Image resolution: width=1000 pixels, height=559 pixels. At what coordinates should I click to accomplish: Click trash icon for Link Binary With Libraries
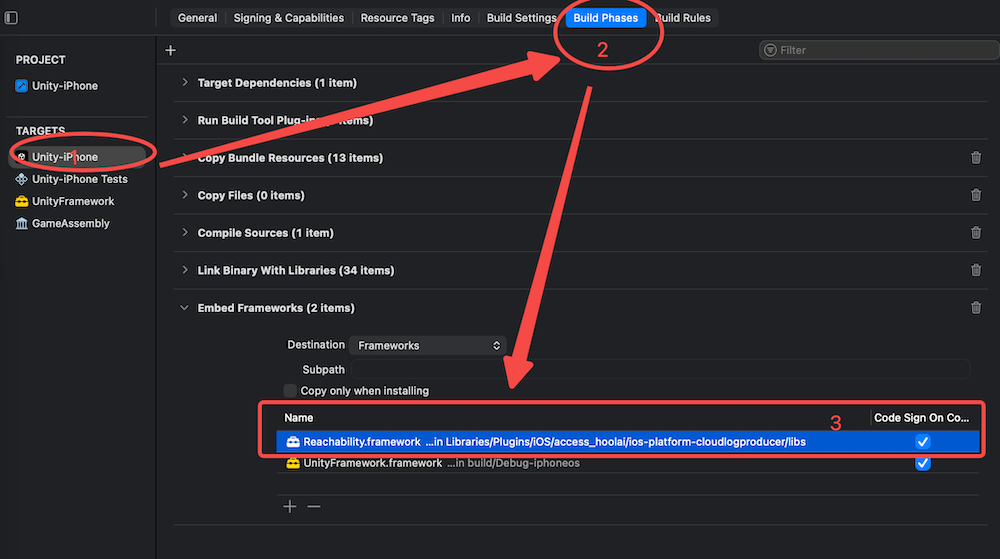point(976,270)
